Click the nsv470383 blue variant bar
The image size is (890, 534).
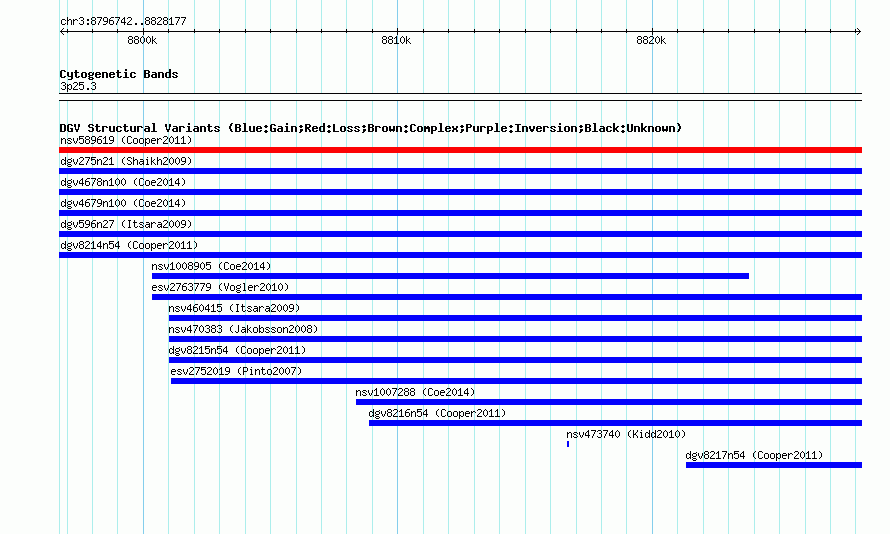515,339
